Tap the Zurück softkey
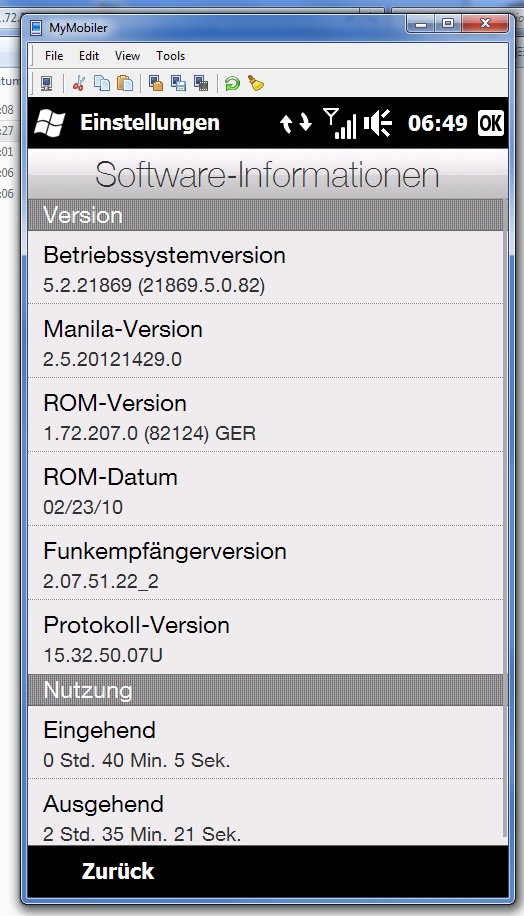 tap(118, 871)
